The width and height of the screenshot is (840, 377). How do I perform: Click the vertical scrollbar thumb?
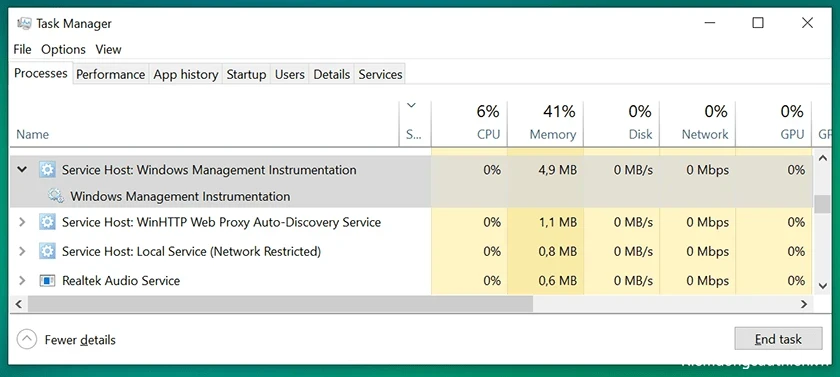click(822, 204)
